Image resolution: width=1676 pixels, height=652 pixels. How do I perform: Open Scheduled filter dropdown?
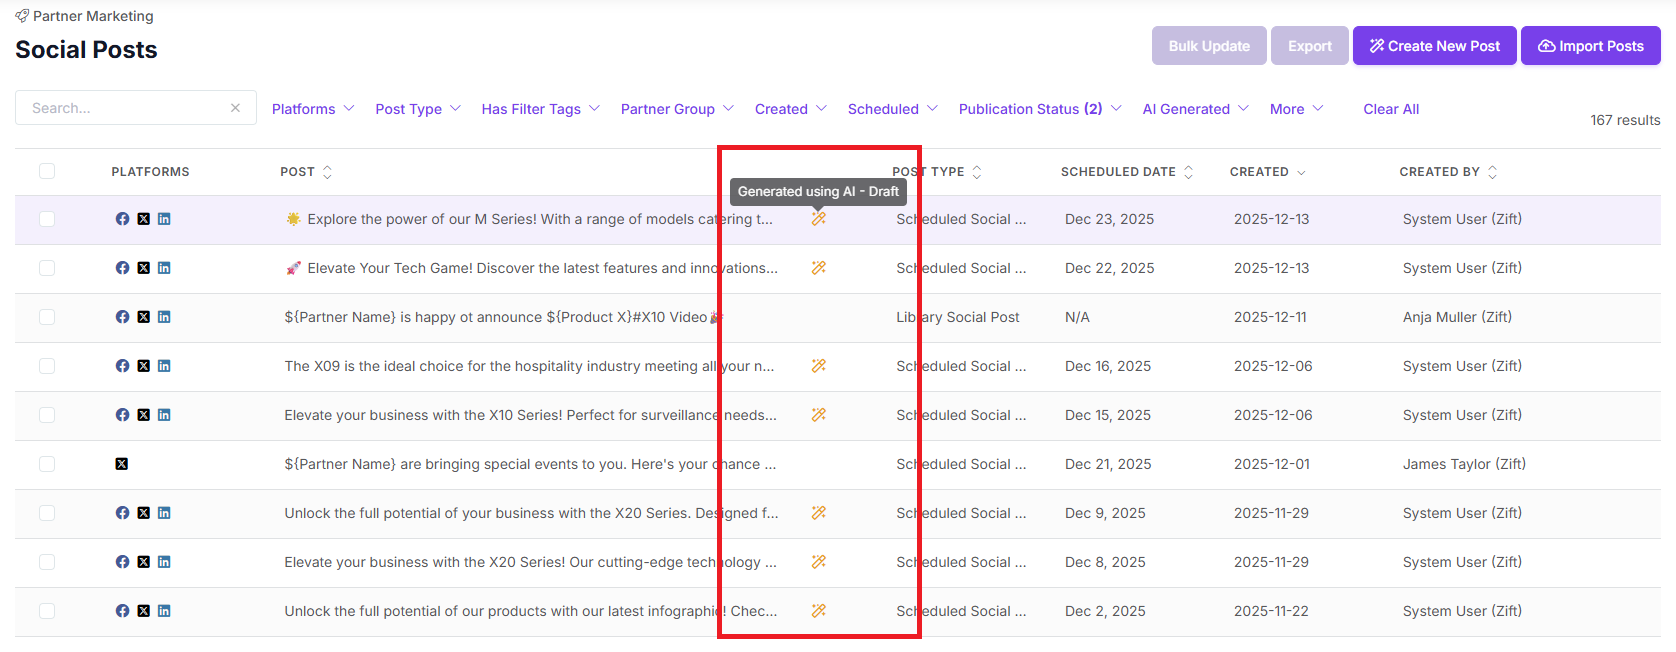pos(893,109)
